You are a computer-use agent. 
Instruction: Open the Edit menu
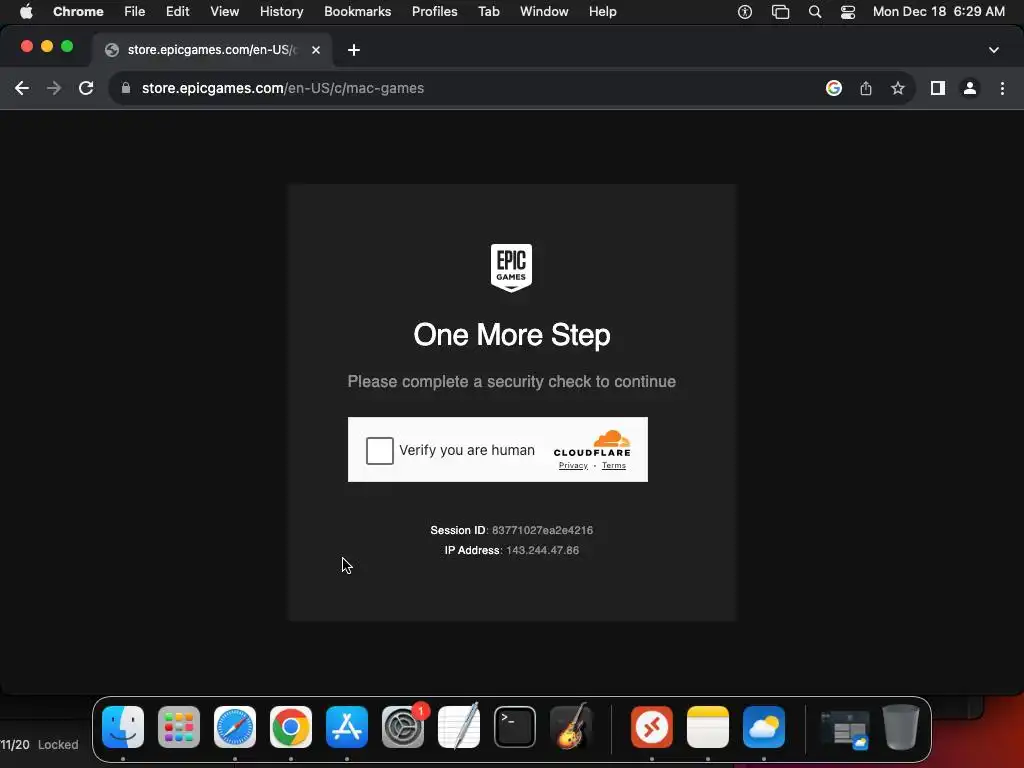[177, 11]
